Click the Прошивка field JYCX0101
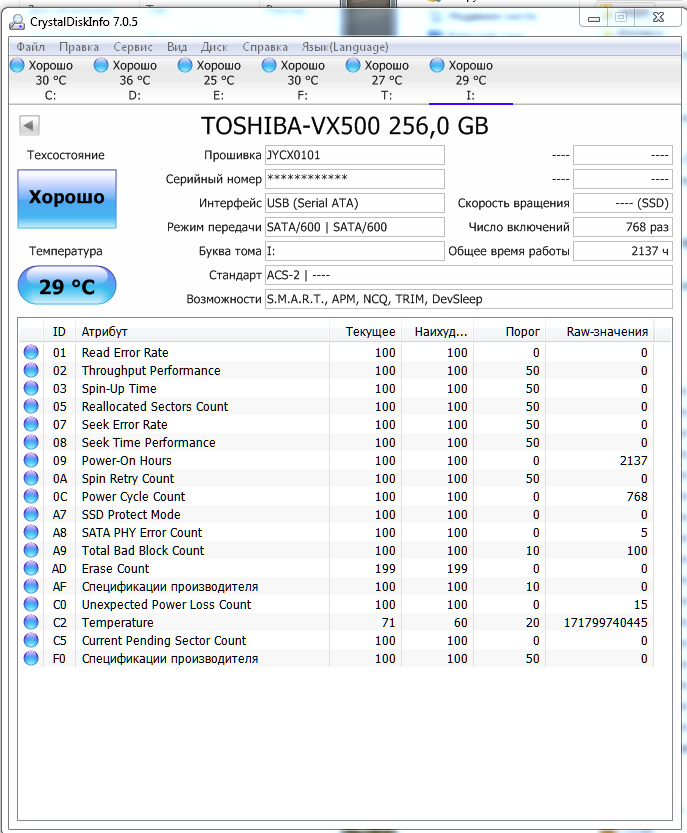 click(x=354, y=155)
